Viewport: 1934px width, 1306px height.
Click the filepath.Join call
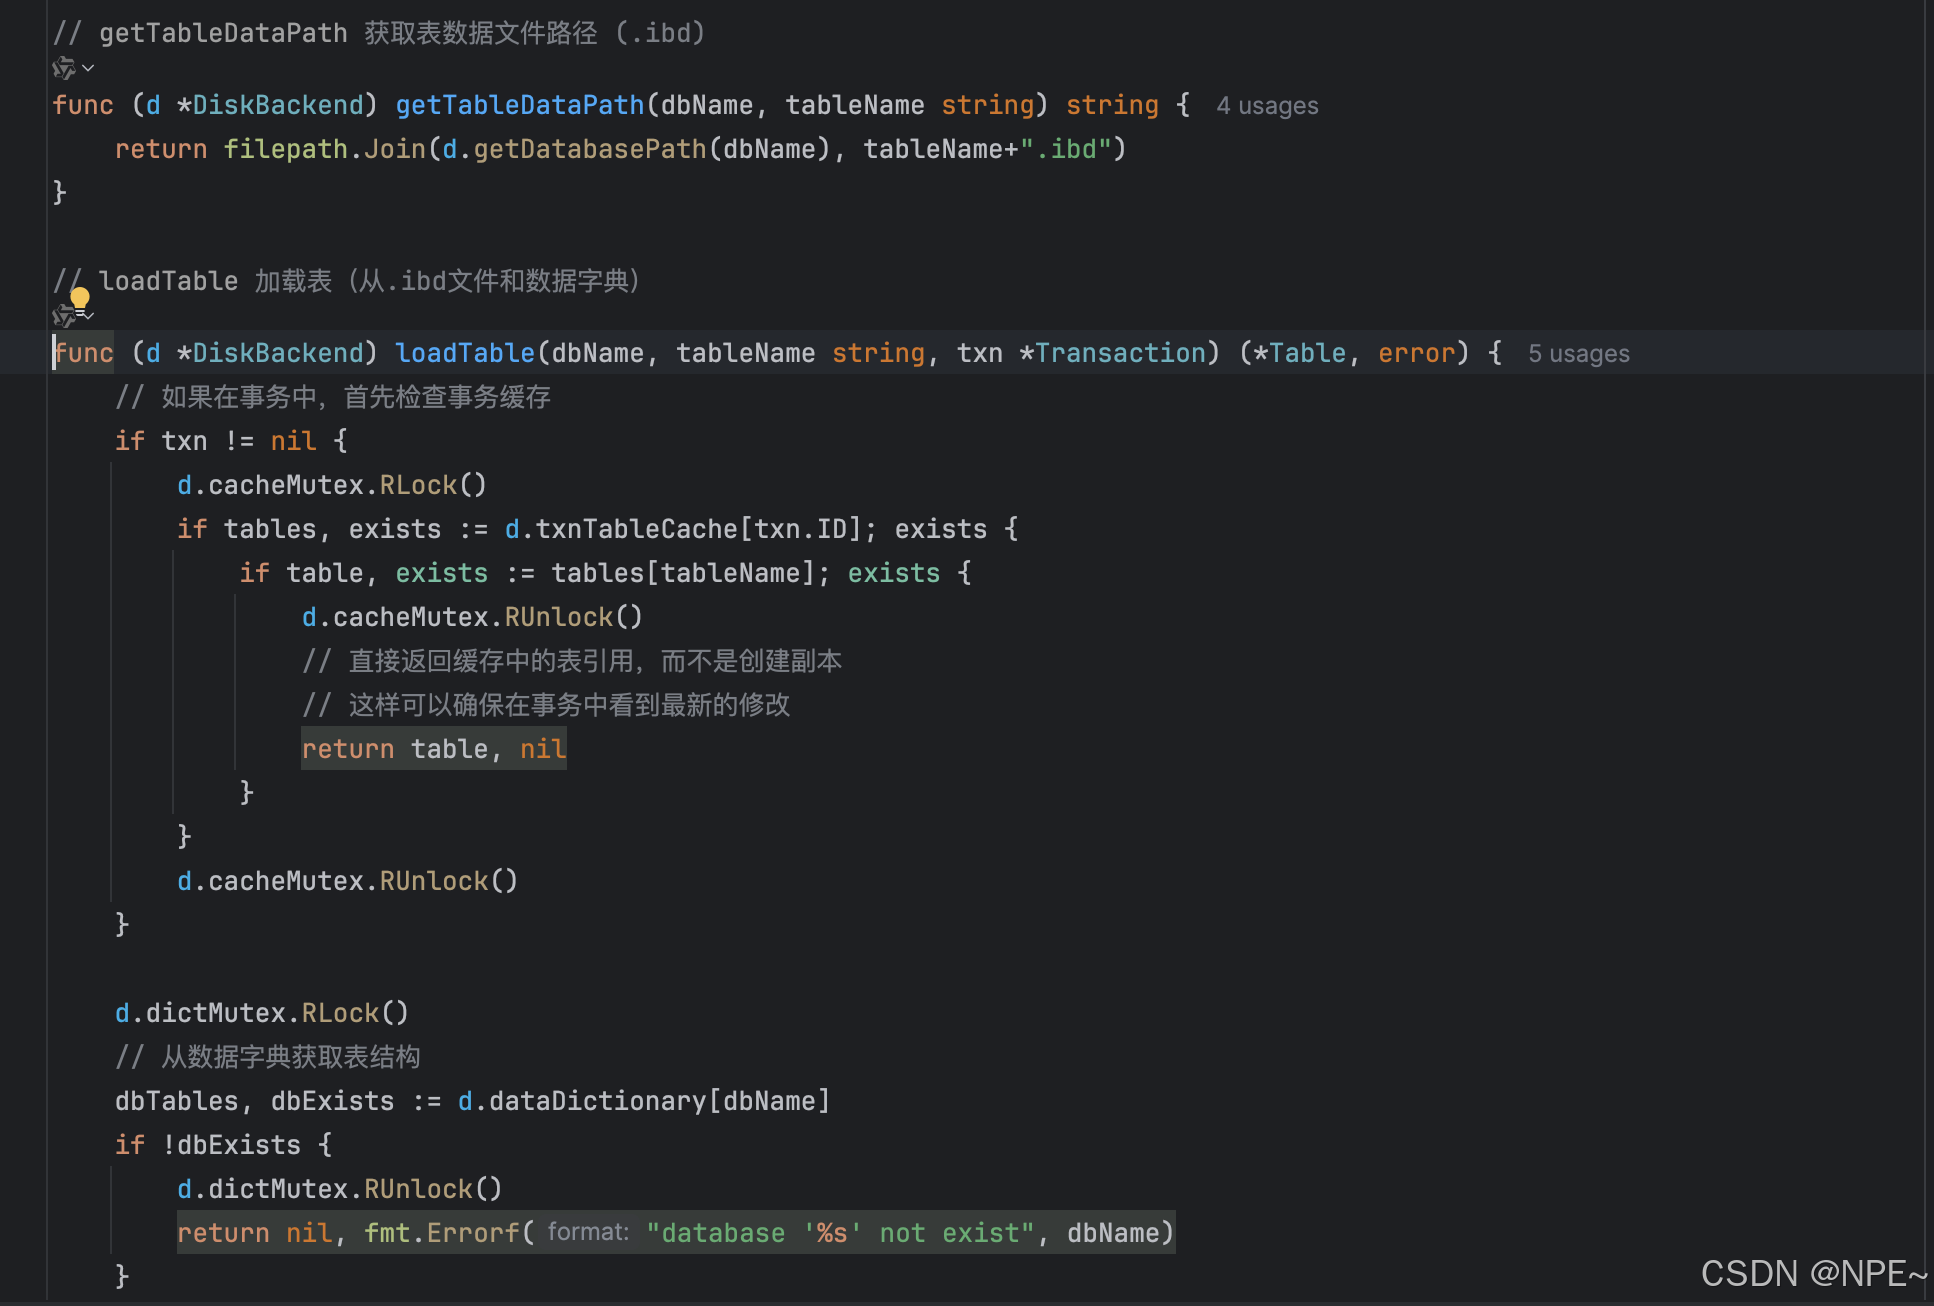[x=324, y=149]
